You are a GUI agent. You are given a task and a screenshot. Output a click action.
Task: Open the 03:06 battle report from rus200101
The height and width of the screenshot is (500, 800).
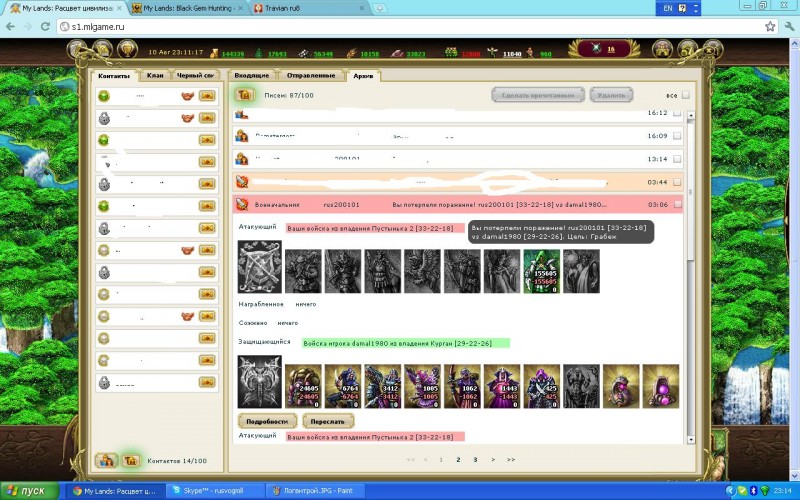click(x=458, y=205)
